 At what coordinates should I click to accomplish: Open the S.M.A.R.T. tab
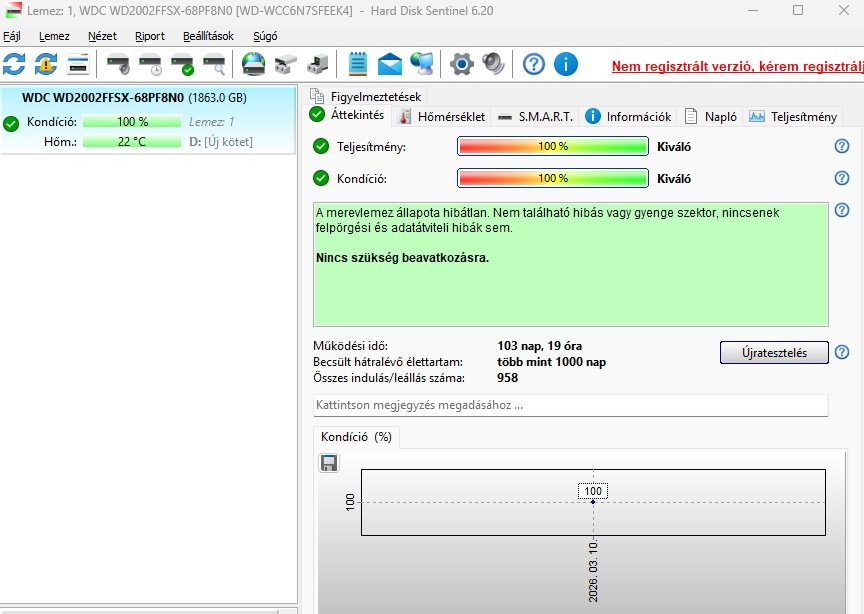[536, 116]
